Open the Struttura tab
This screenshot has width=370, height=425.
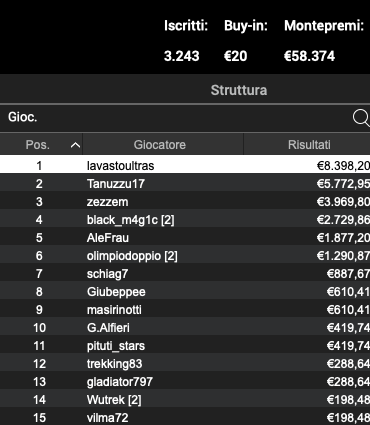click(x=239, y=90)
